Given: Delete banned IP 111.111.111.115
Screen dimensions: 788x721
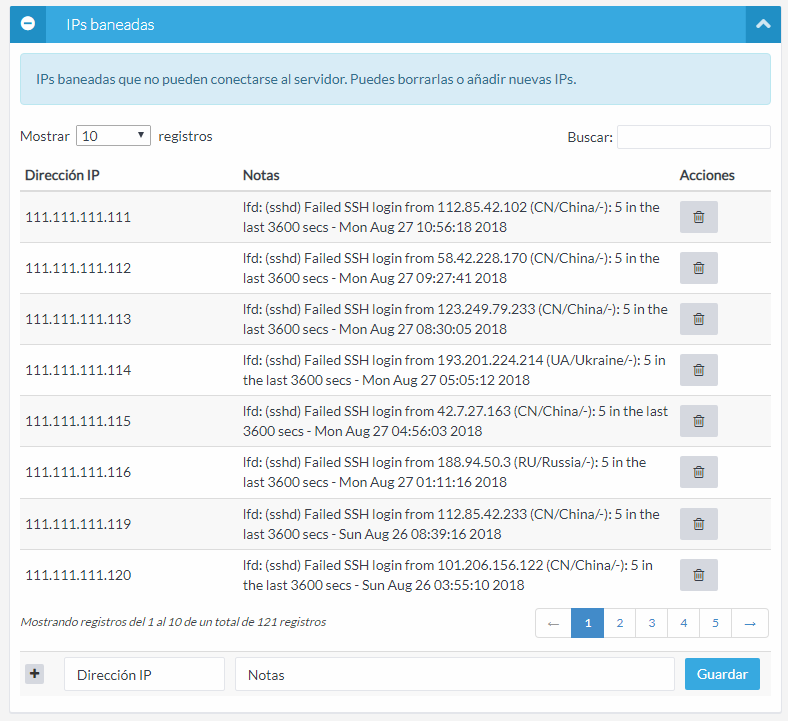Looking at the screenshot, I should pyautogui.click(x=698, y=421).
